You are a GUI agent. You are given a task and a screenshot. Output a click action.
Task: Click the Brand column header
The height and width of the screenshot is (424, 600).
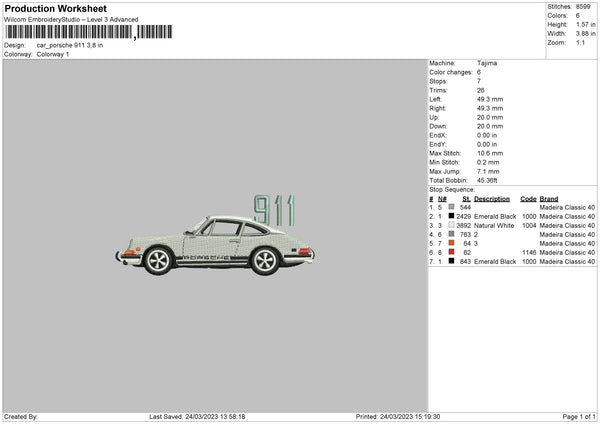click(x=549, y=199)
